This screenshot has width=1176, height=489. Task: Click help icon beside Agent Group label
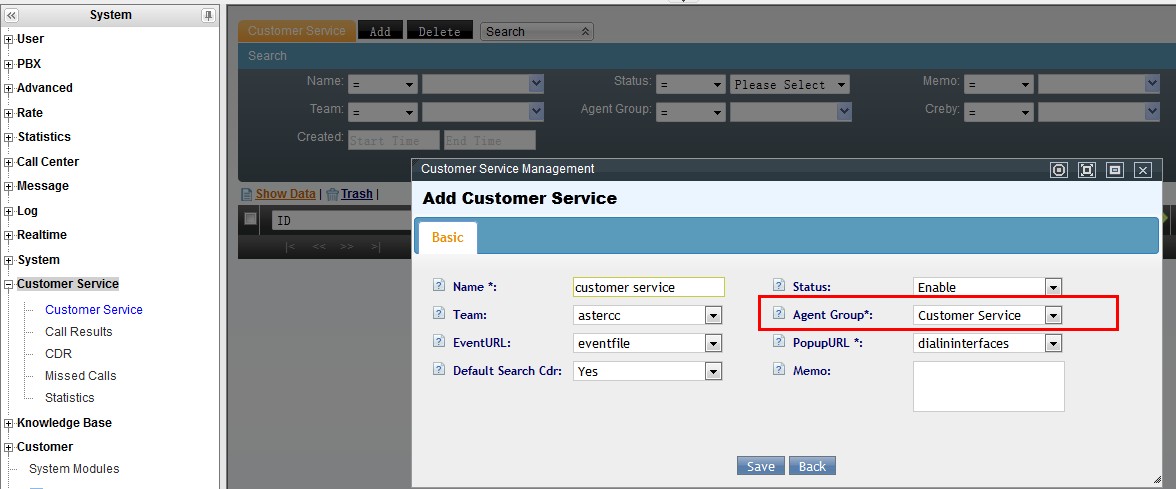pyautogui.click(x=778, y=315)
